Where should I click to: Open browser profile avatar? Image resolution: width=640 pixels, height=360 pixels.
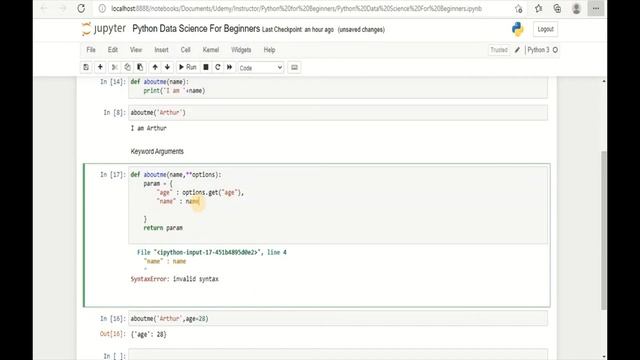pyautogui.click(x=576, y=9)
